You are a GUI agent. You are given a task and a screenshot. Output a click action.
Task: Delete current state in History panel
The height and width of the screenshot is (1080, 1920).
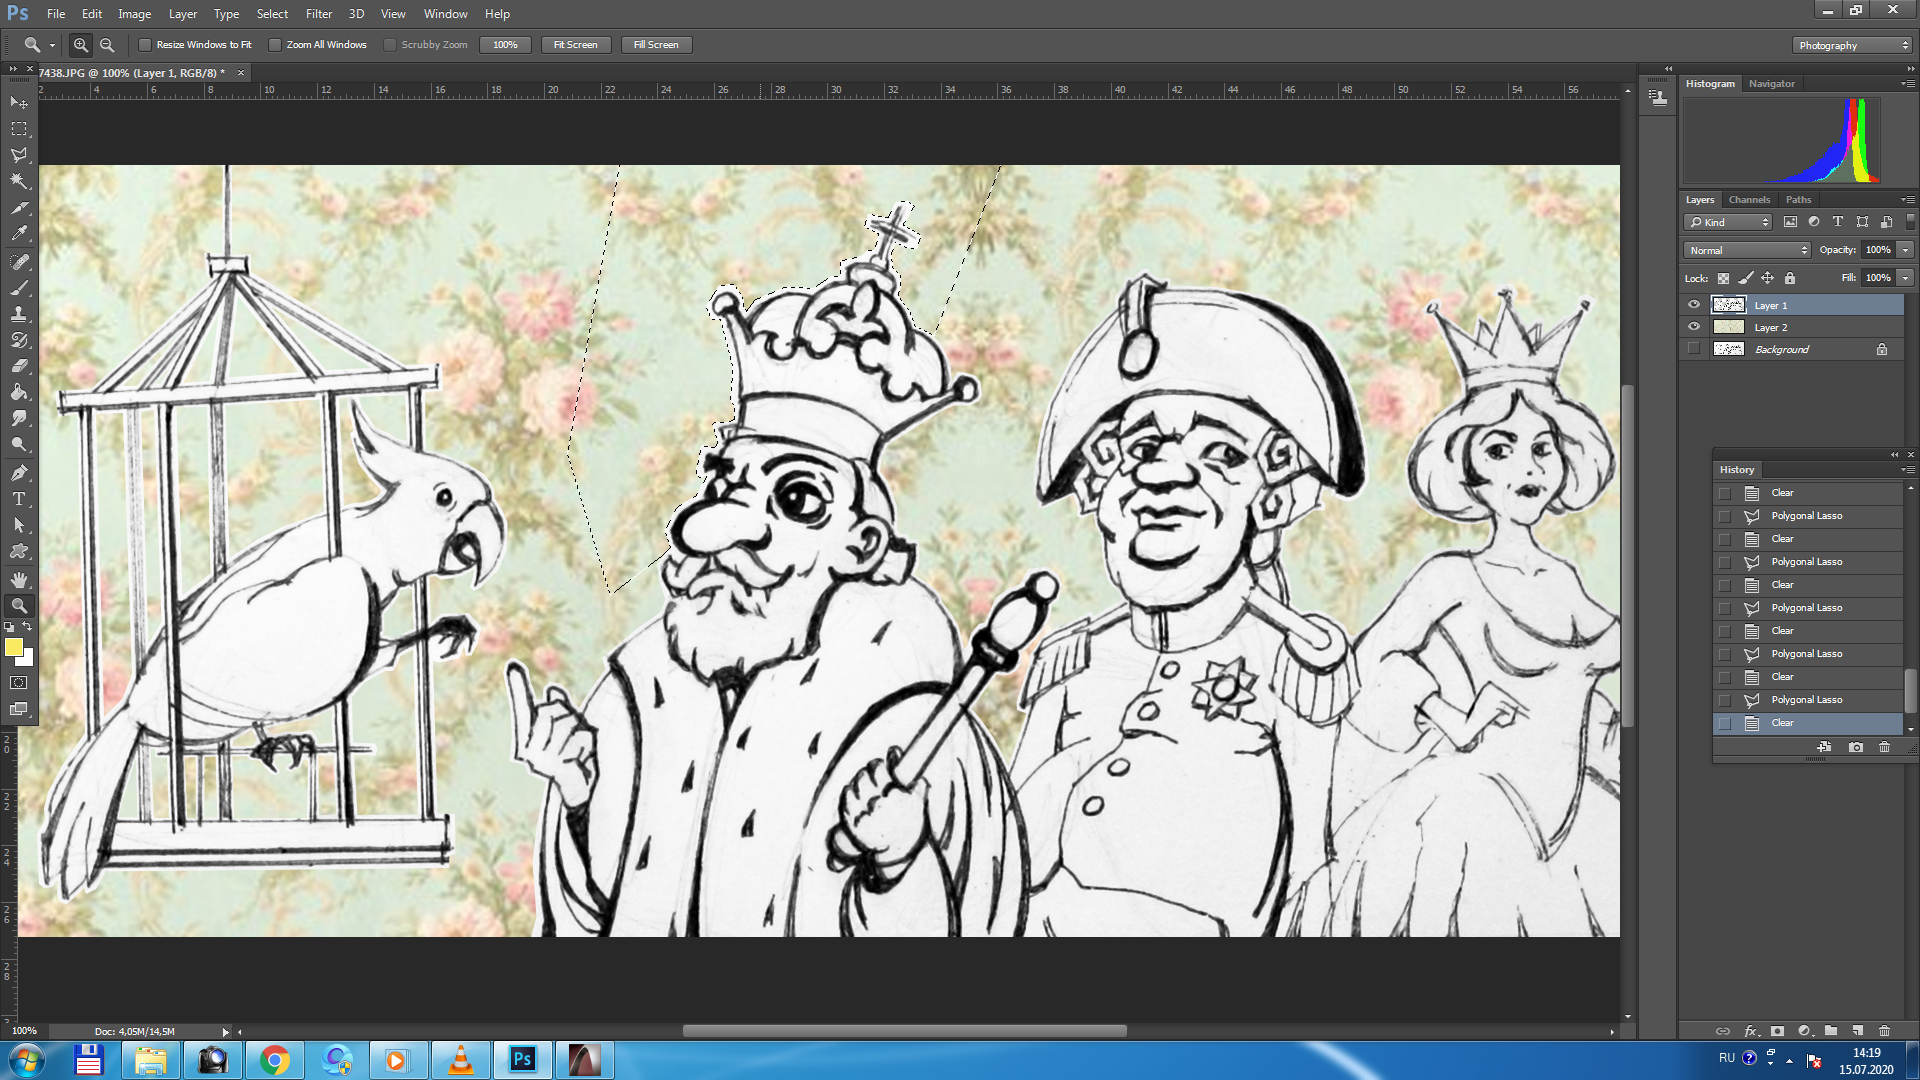tap(1884, 747)
